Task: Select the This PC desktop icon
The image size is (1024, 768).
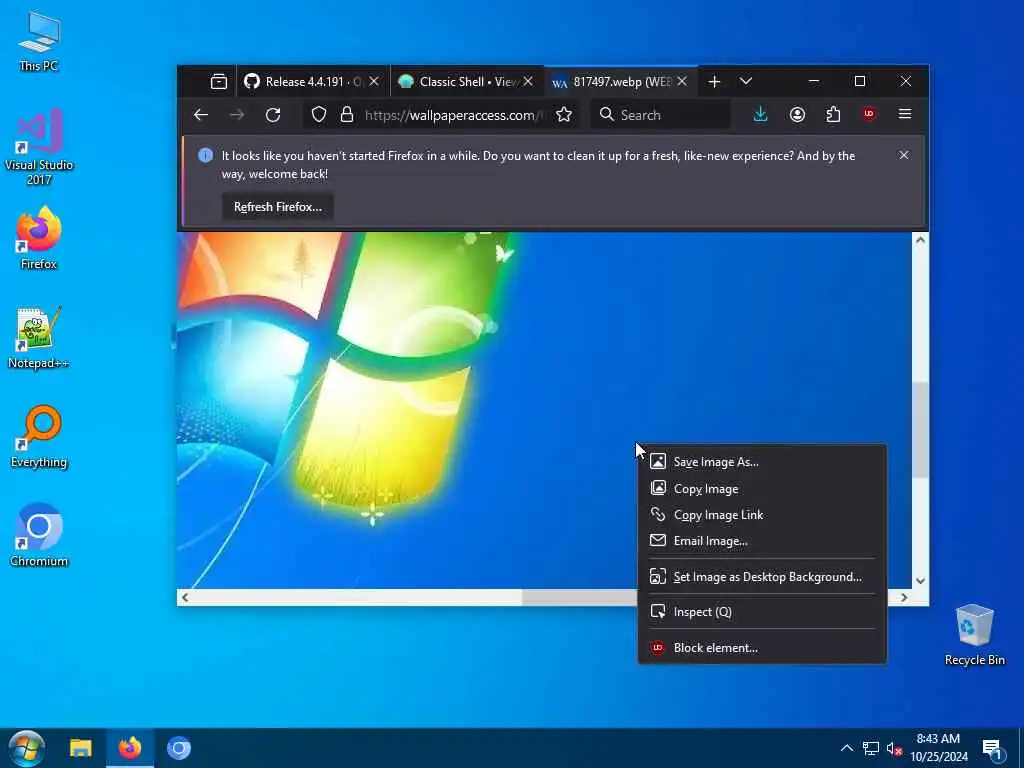Action: (x=39, y=41)
